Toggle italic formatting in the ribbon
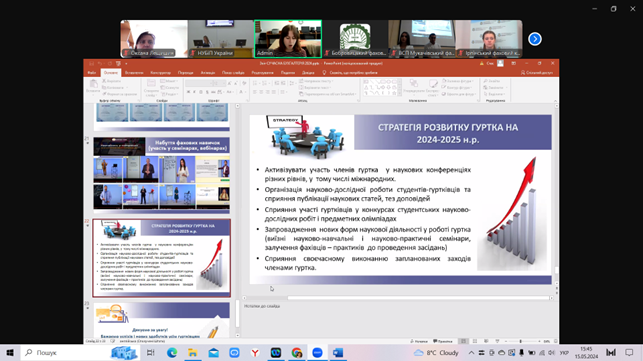 [194, 92]
